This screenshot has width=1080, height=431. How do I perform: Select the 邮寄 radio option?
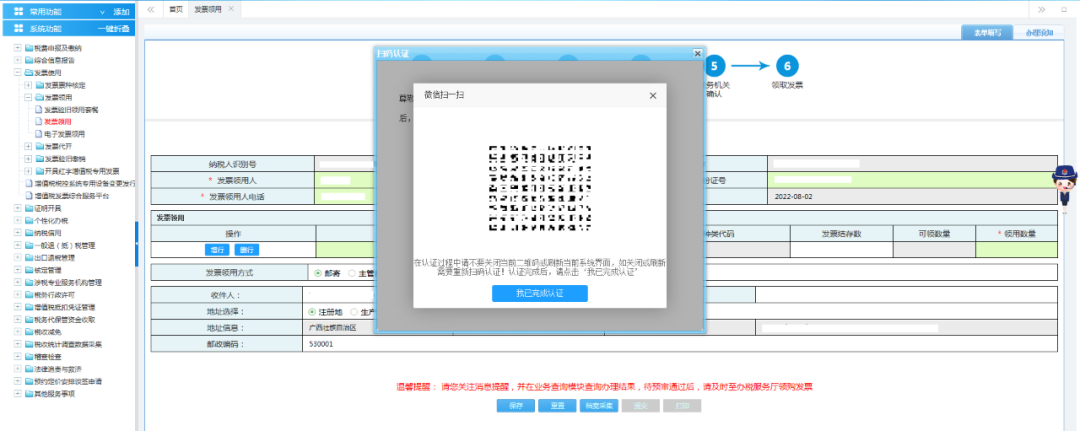click(318, 273)
